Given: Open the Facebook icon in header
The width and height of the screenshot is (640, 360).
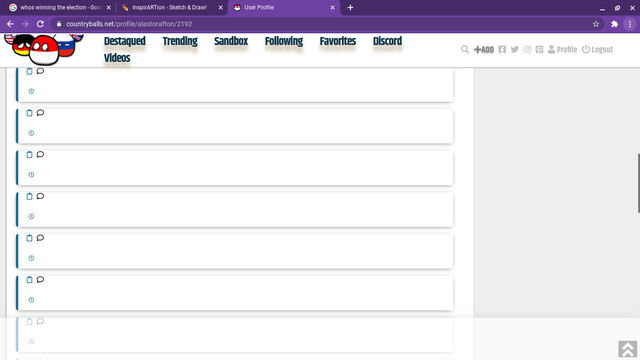Looking at the screenshot, I should click(502, 49).
